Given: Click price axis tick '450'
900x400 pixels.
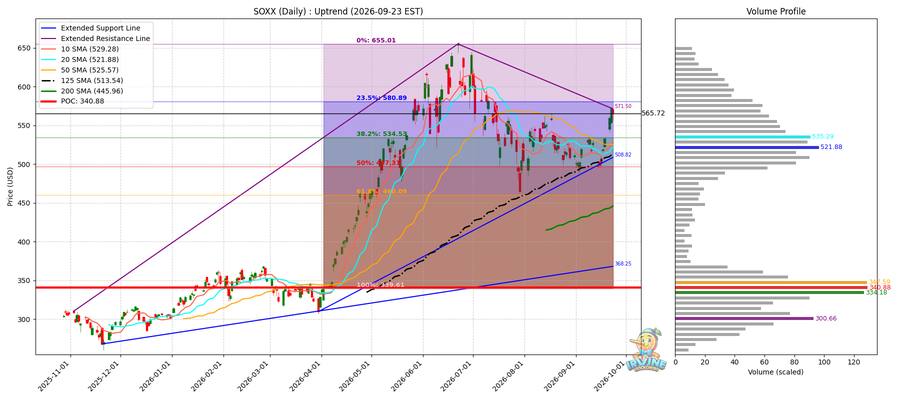Looking at the screenshot, I should click(26, 203).
